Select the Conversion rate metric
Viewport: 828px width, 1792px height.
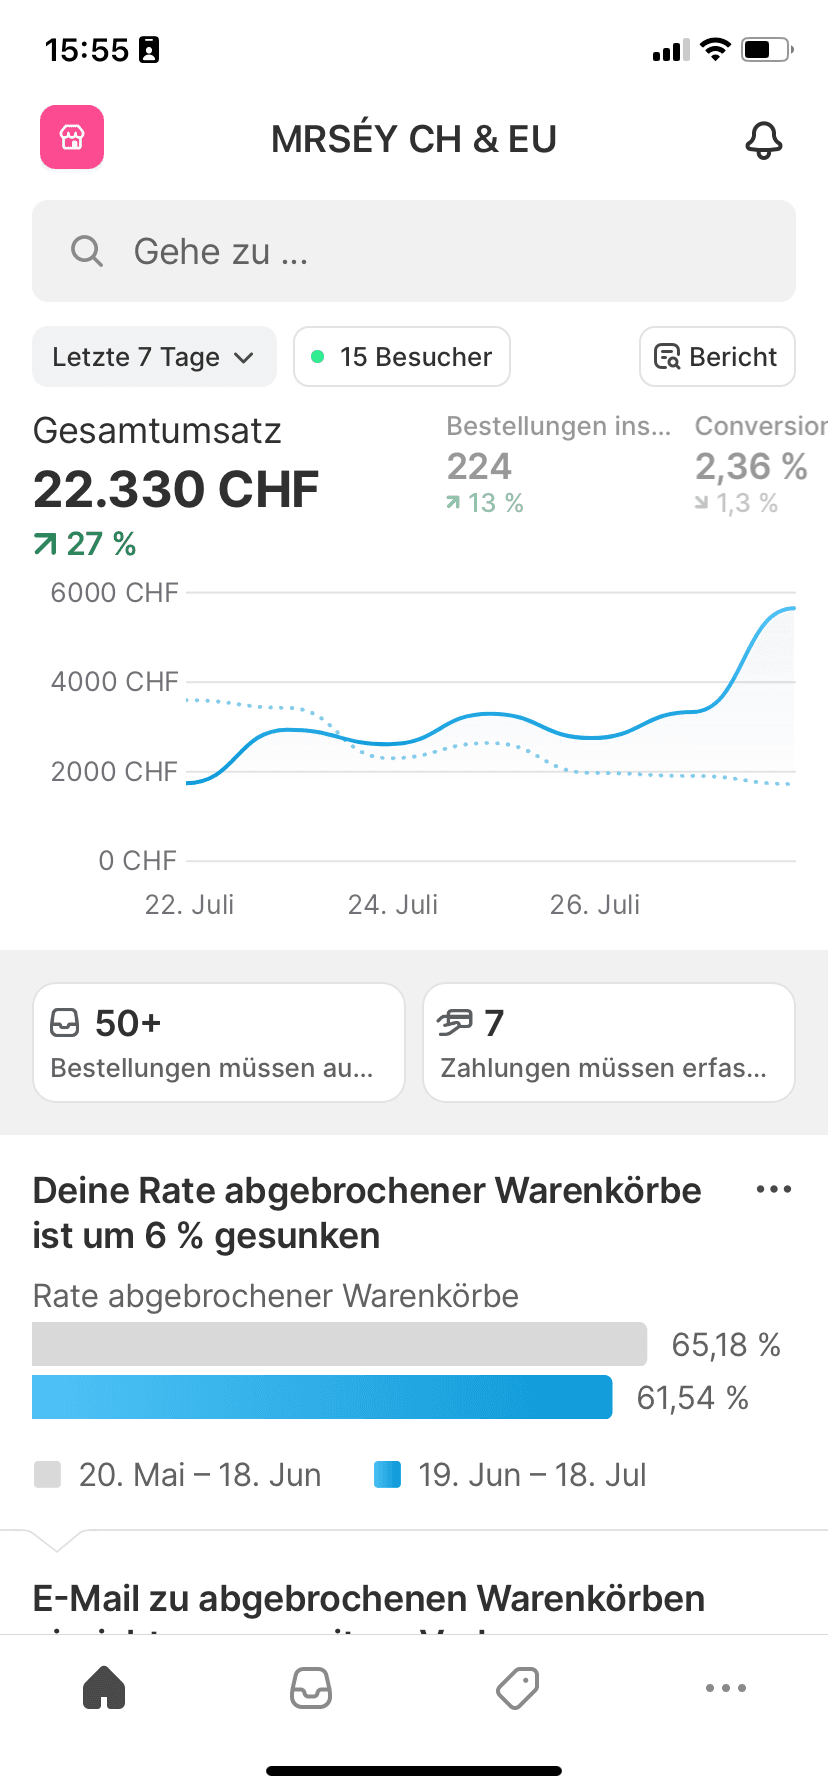click(759, 464)
